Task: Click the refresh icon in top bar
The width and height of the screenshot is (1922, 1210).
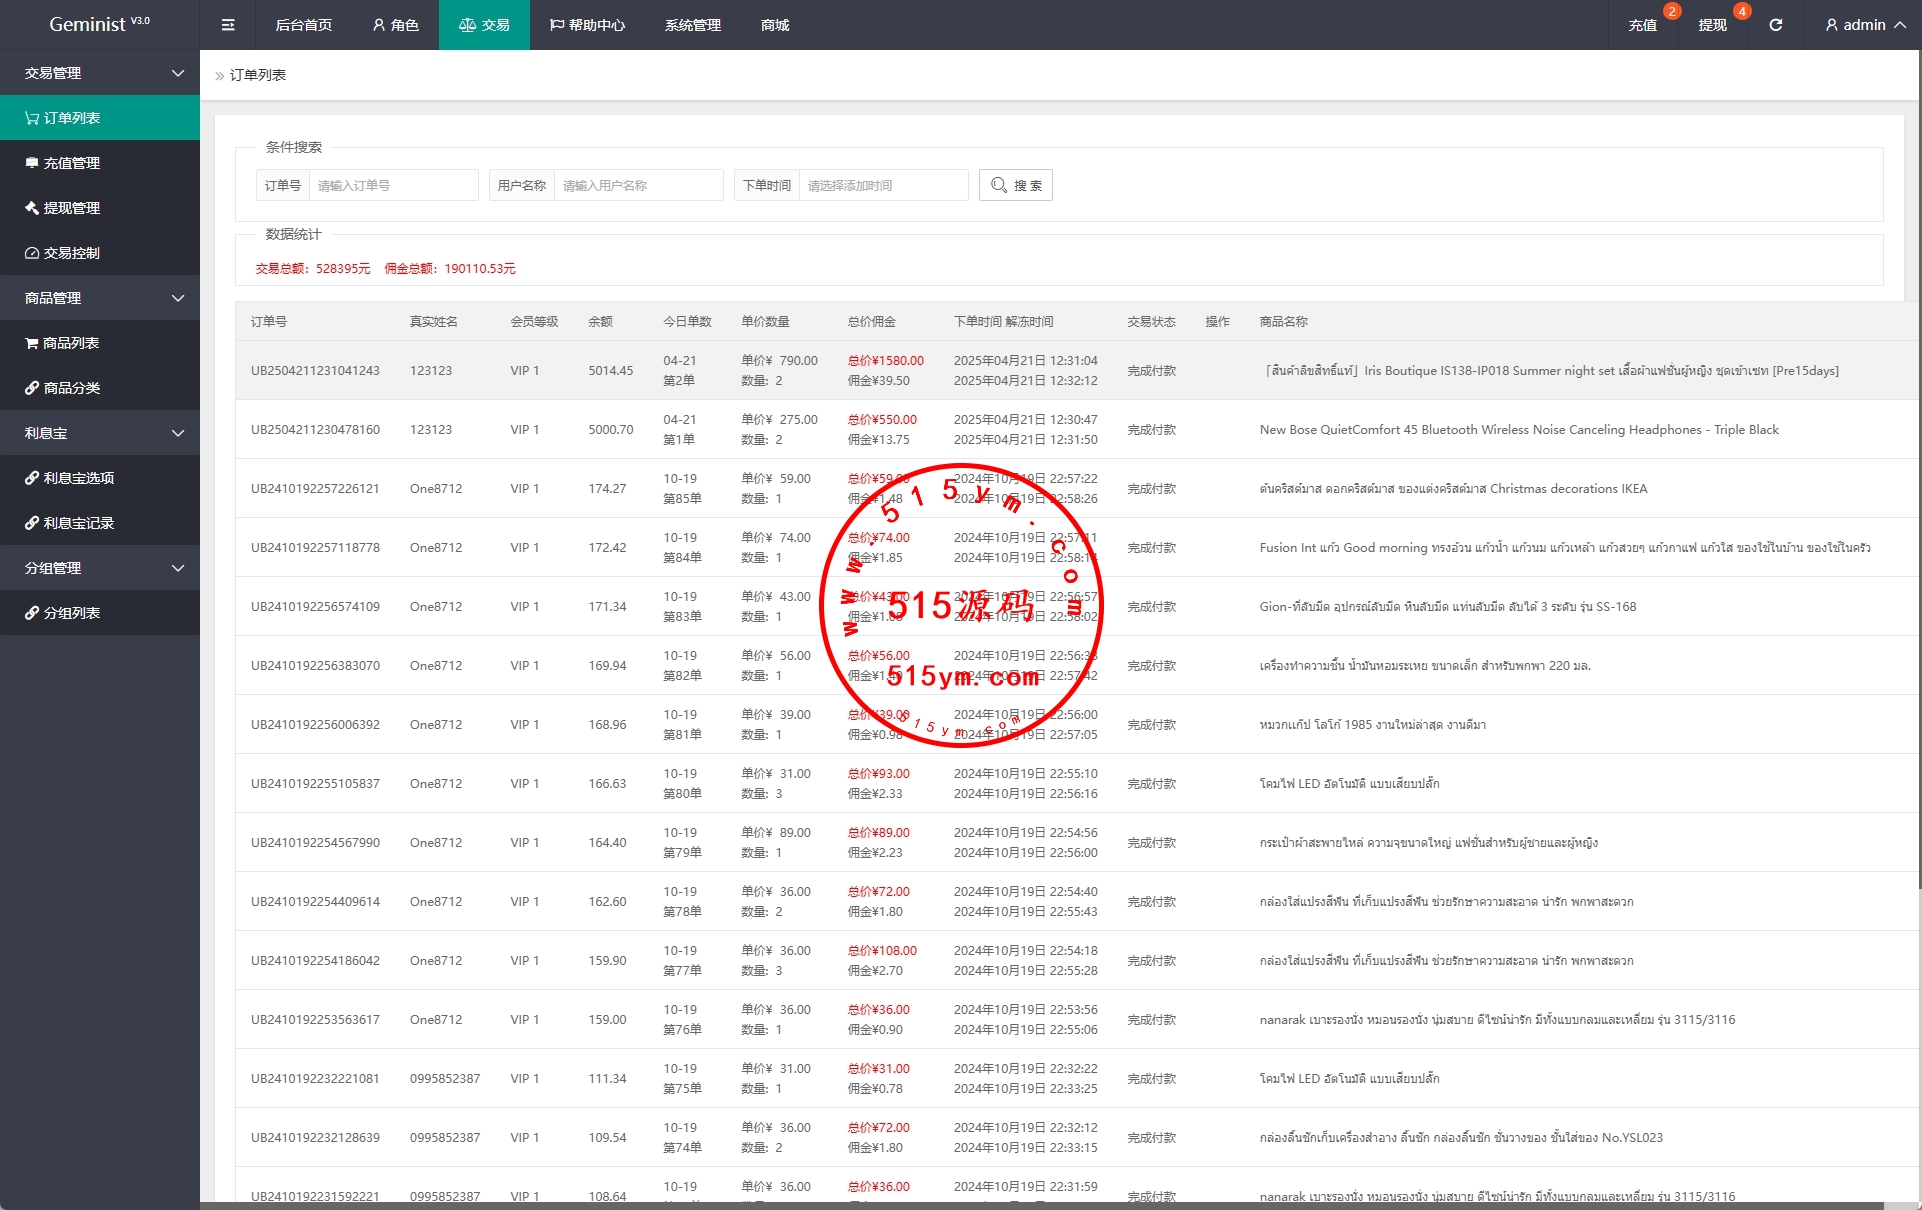Action: (x=1776, y=25)
